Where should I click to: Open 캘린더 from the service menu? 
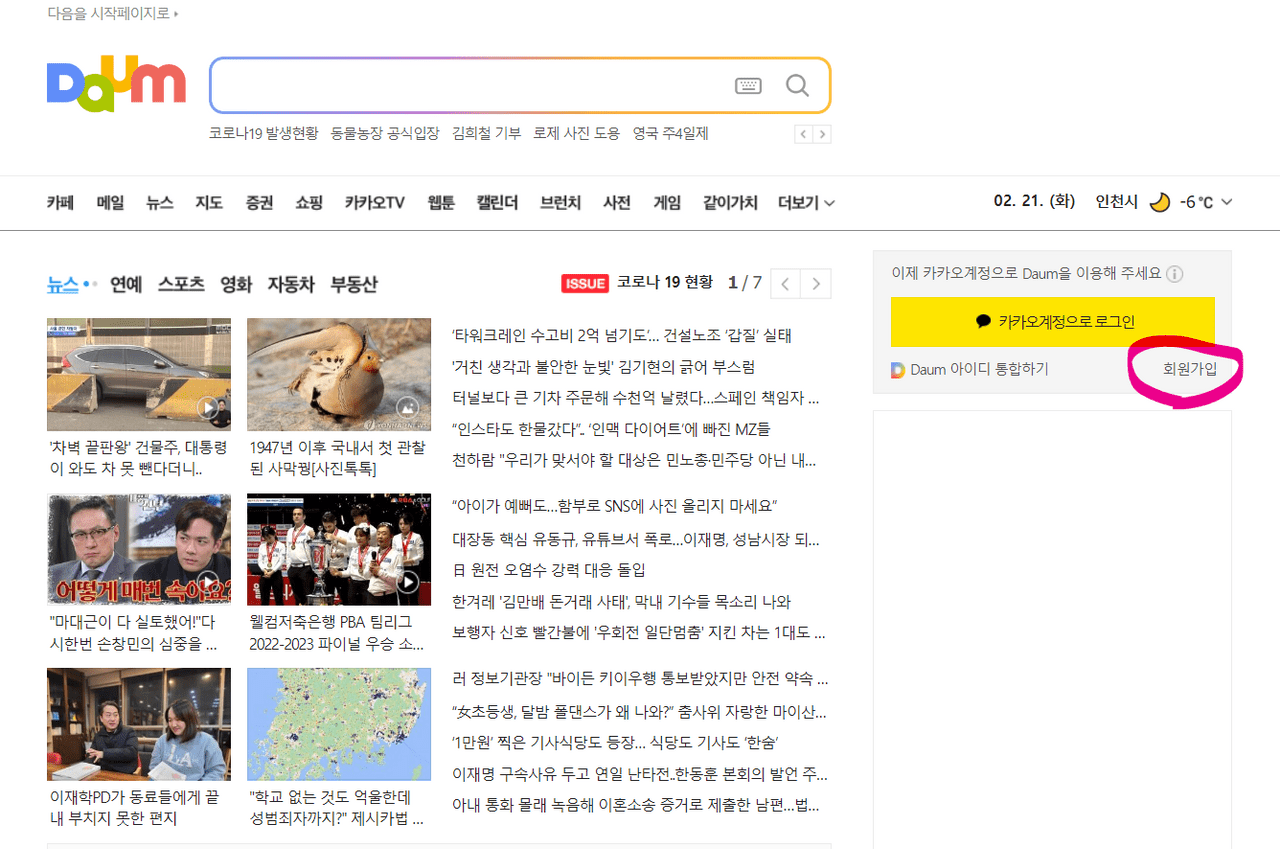[x=497, y=202]
